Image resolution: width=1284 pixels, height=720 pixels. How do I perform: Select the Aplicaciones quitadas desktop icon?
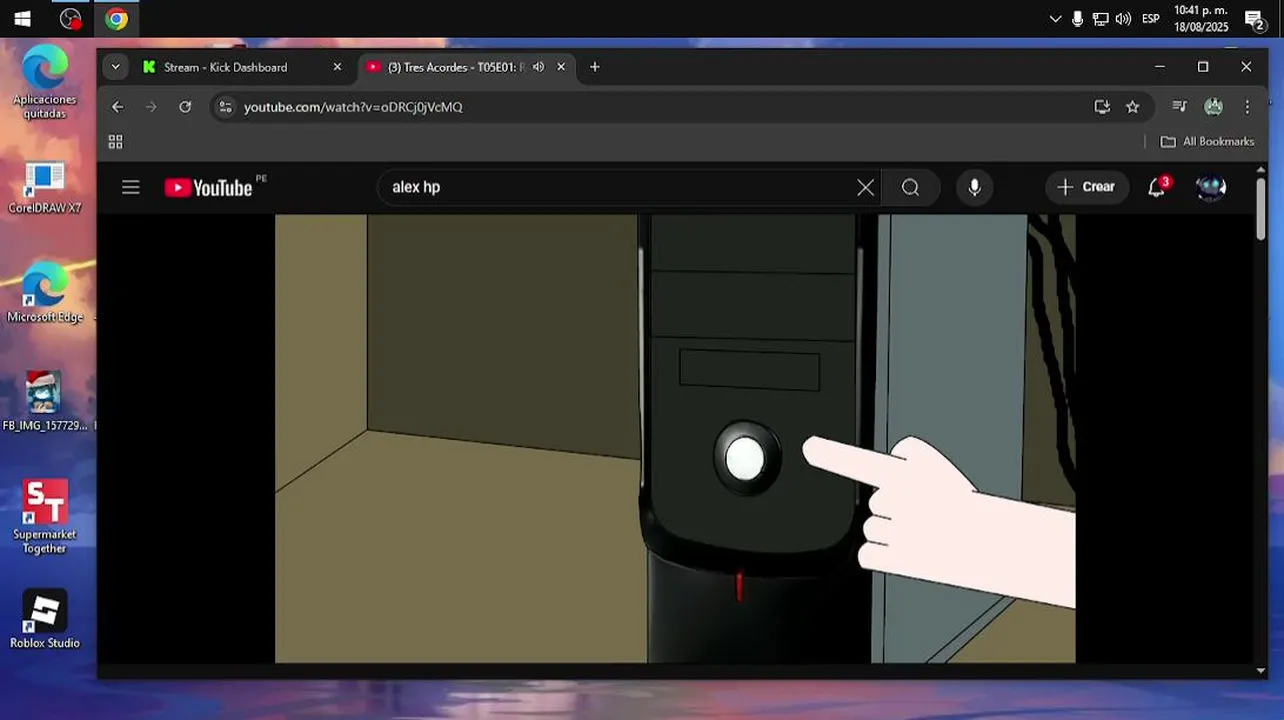(45, 83)
